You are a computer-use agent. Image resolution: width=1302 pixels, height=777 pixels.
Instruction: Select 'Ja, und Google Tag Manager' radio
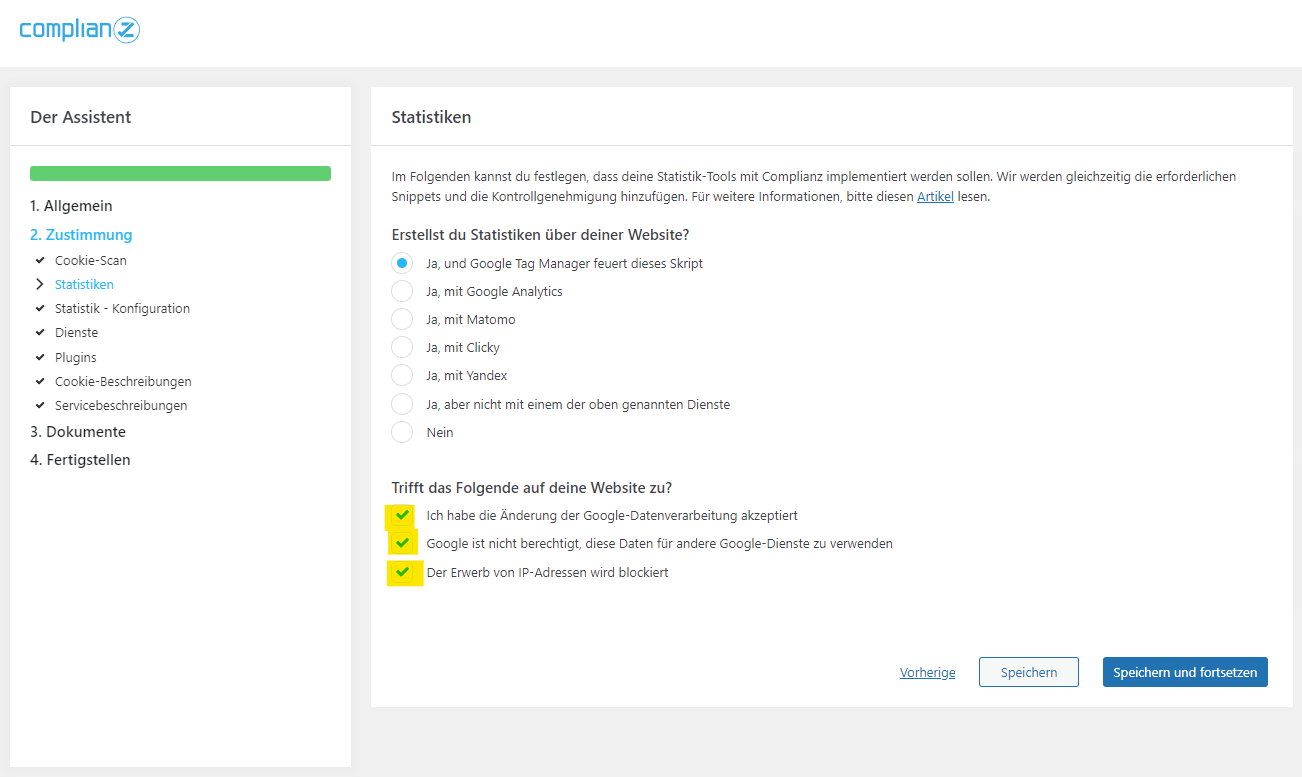pos(402,263)
